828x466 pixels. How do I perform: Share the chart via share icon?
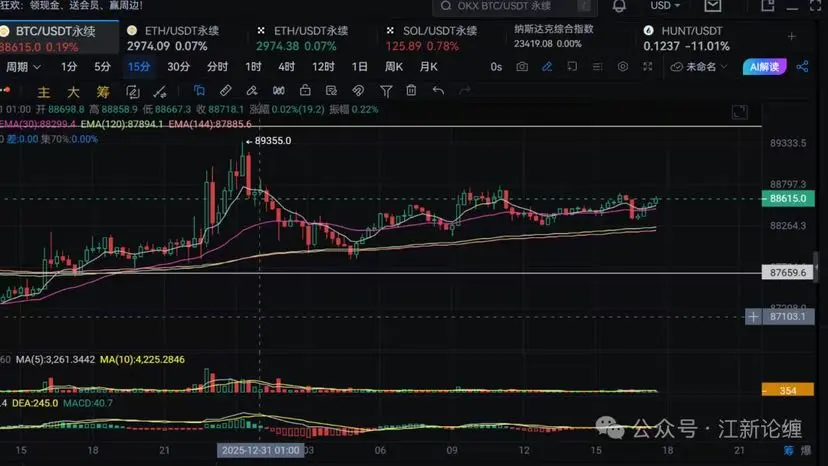pos(802,67)
